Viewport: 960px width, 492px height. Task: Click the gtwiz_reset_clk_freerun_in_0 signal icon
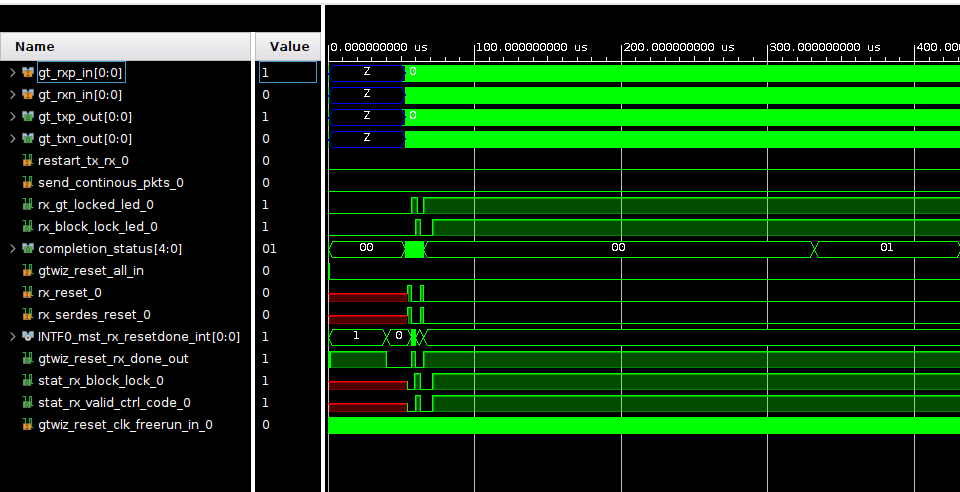pyautogui.click(x=28, y=425)
